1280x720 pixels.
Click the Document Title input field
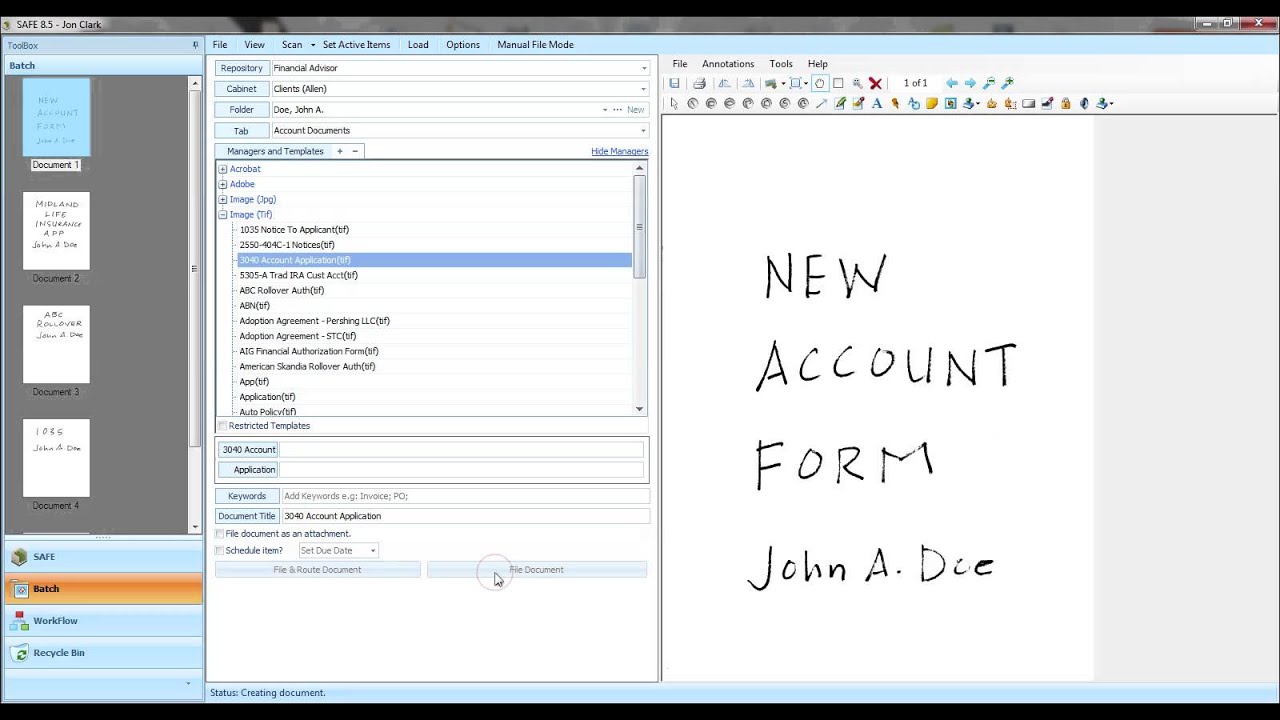(x=465, y=516)
